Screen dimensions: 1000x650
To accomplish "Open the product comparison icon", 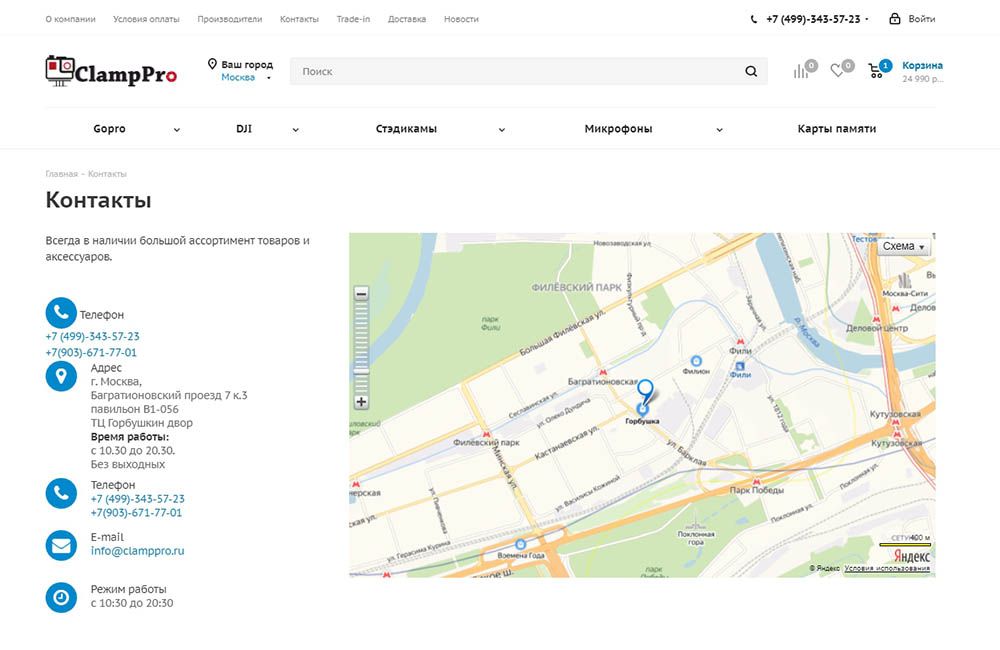I will coord(801,71).
